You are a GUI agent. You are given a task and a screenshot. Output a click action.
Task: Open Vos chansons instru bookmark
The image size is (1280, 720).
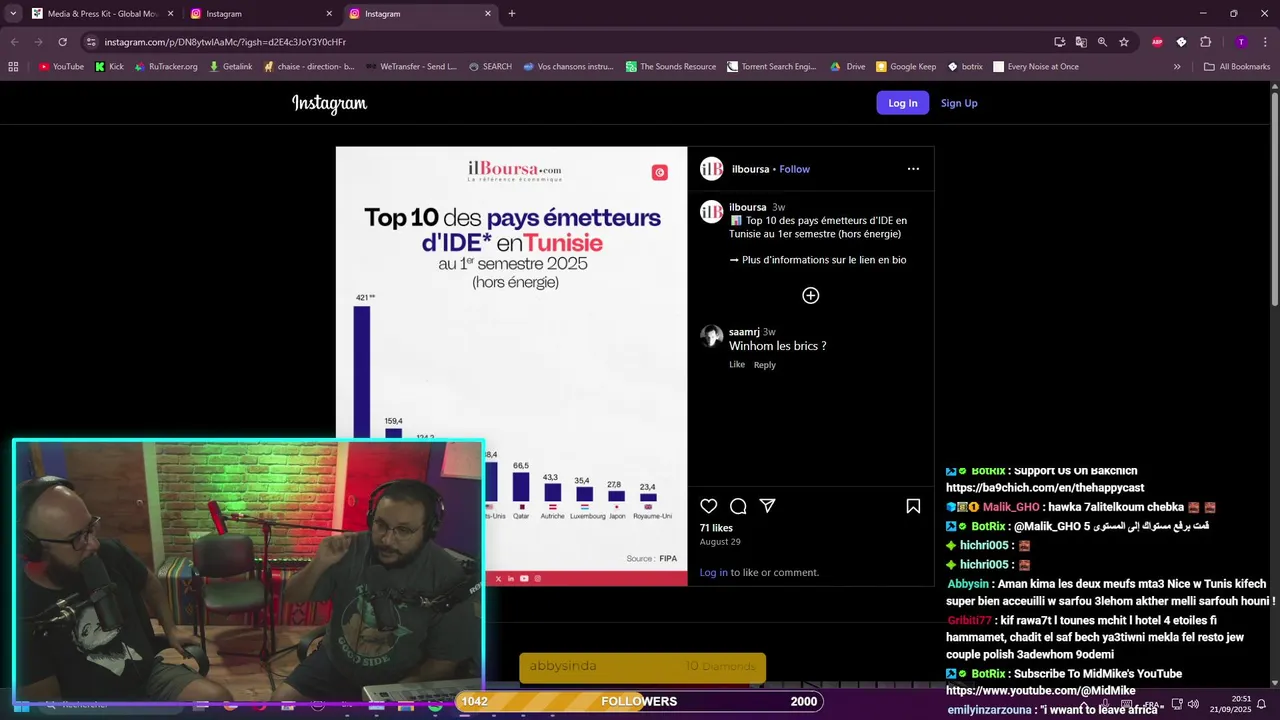coord(568,67)
